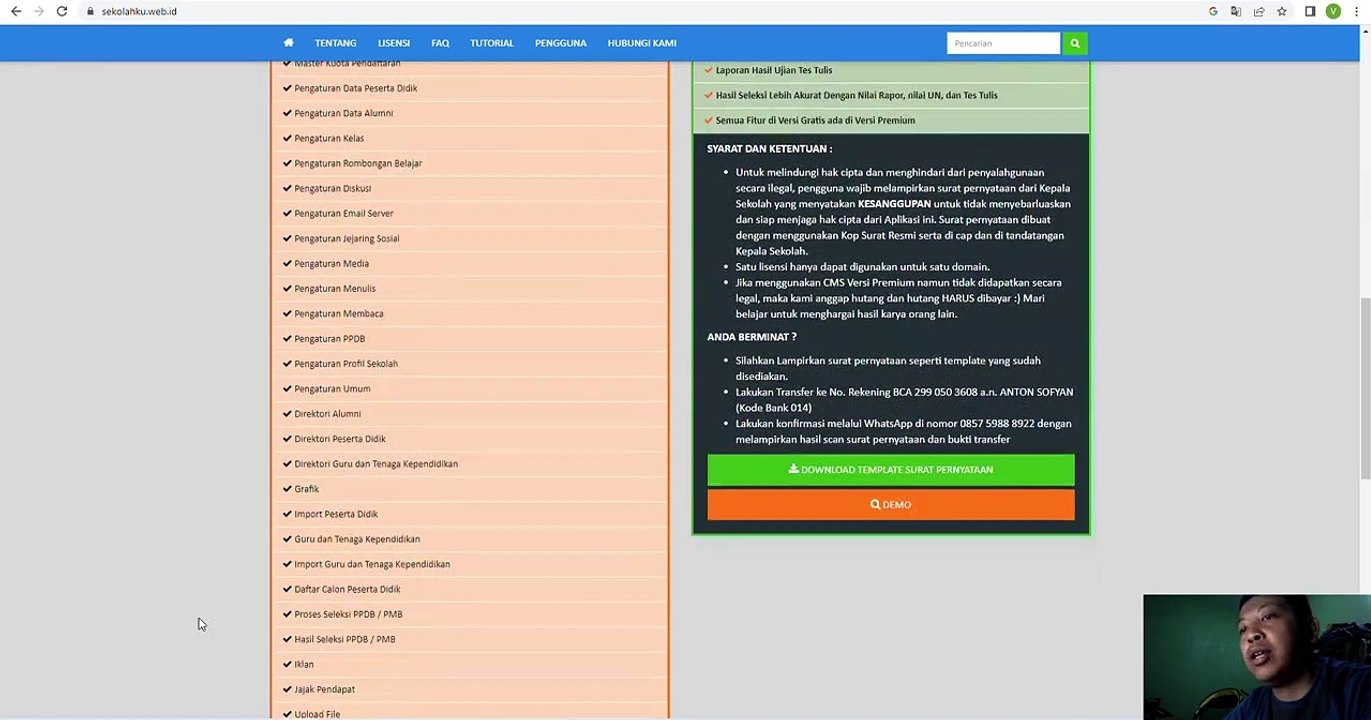Click 'Laporan Hasil Ujian Tes Tulis' text
The width and height of the screenshot is (1371, 720).
774,70
